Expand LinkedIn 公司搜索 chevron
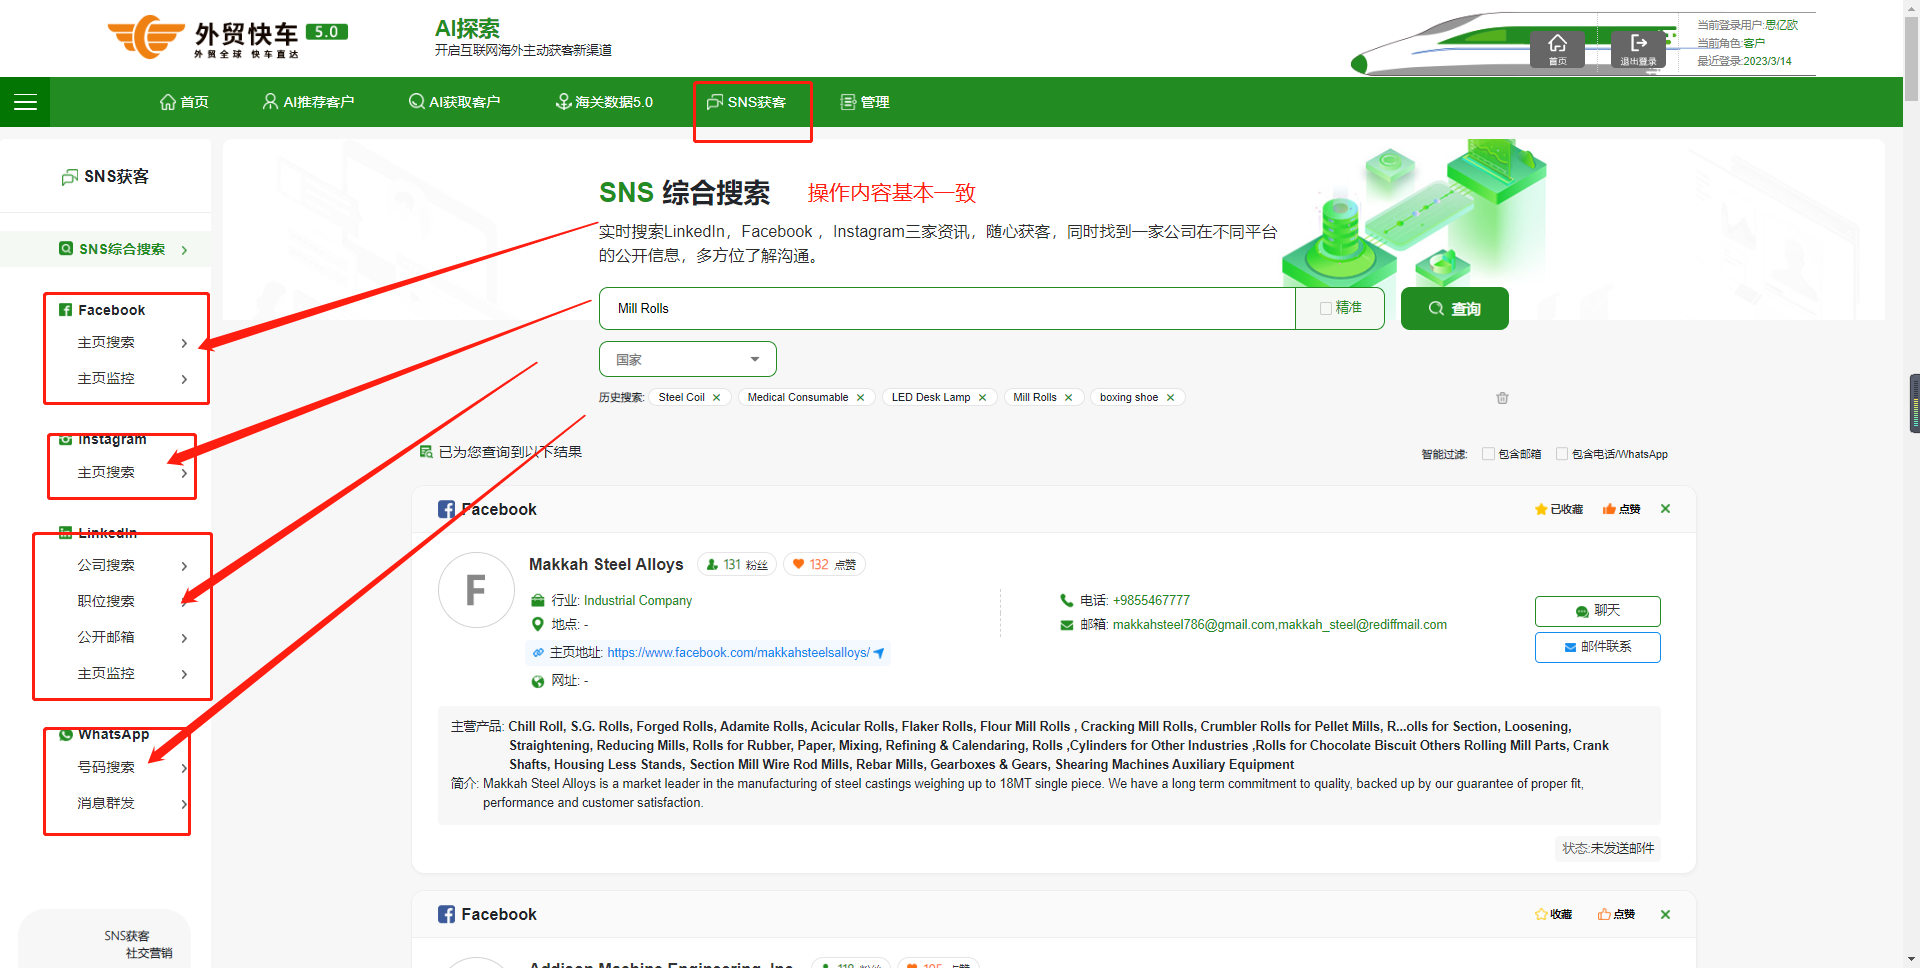1920x968 pixels. 184,566
